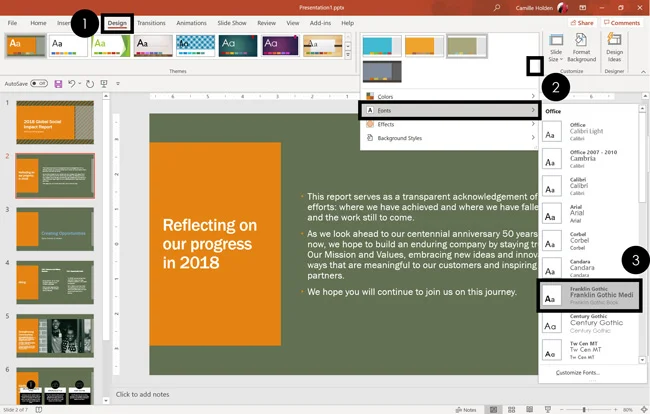
Task: Click fit slide to window icon
Action: (644, 409)
